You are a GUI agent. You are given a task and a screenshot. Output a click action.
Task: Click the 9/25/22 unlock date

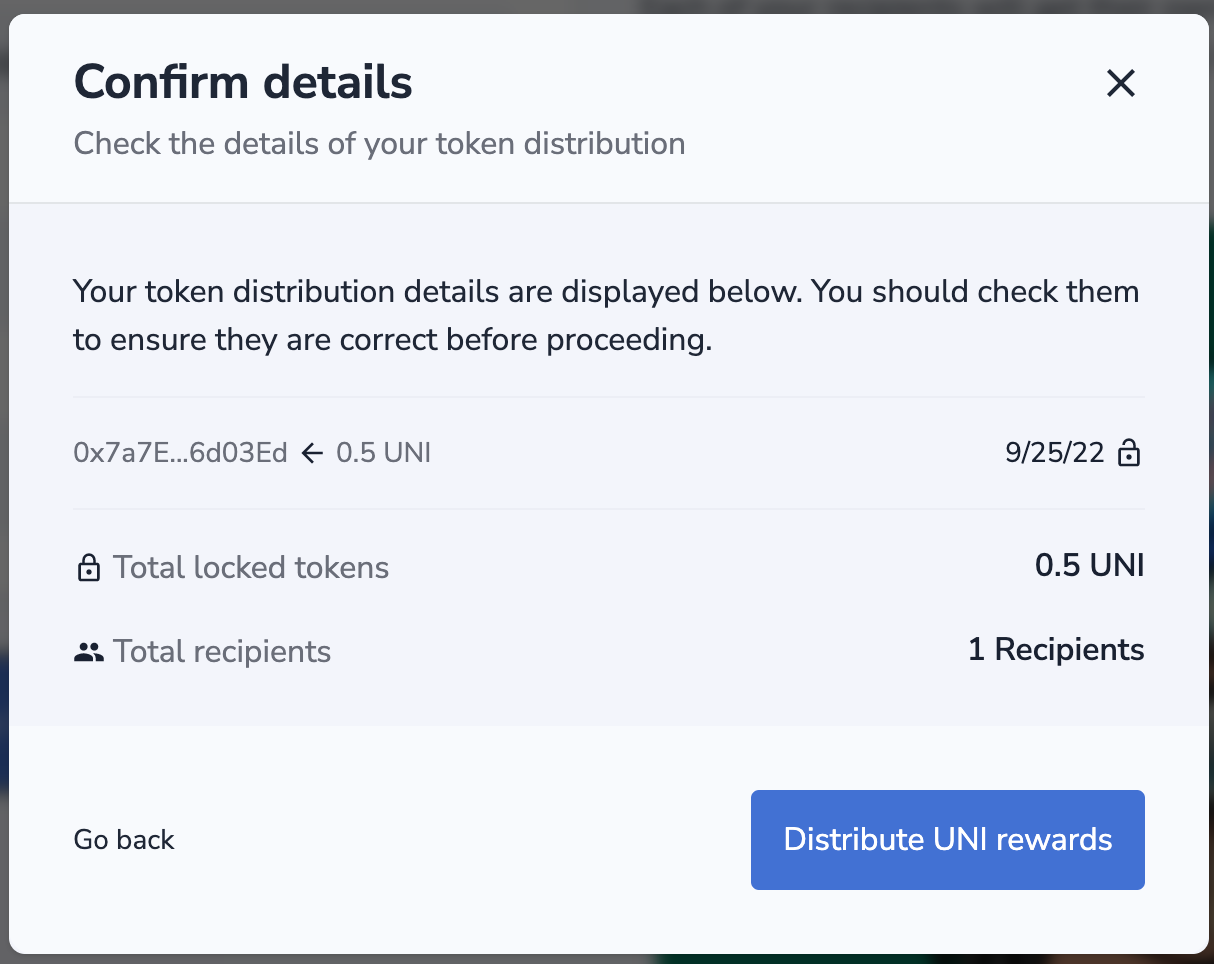coord(1055,453)
